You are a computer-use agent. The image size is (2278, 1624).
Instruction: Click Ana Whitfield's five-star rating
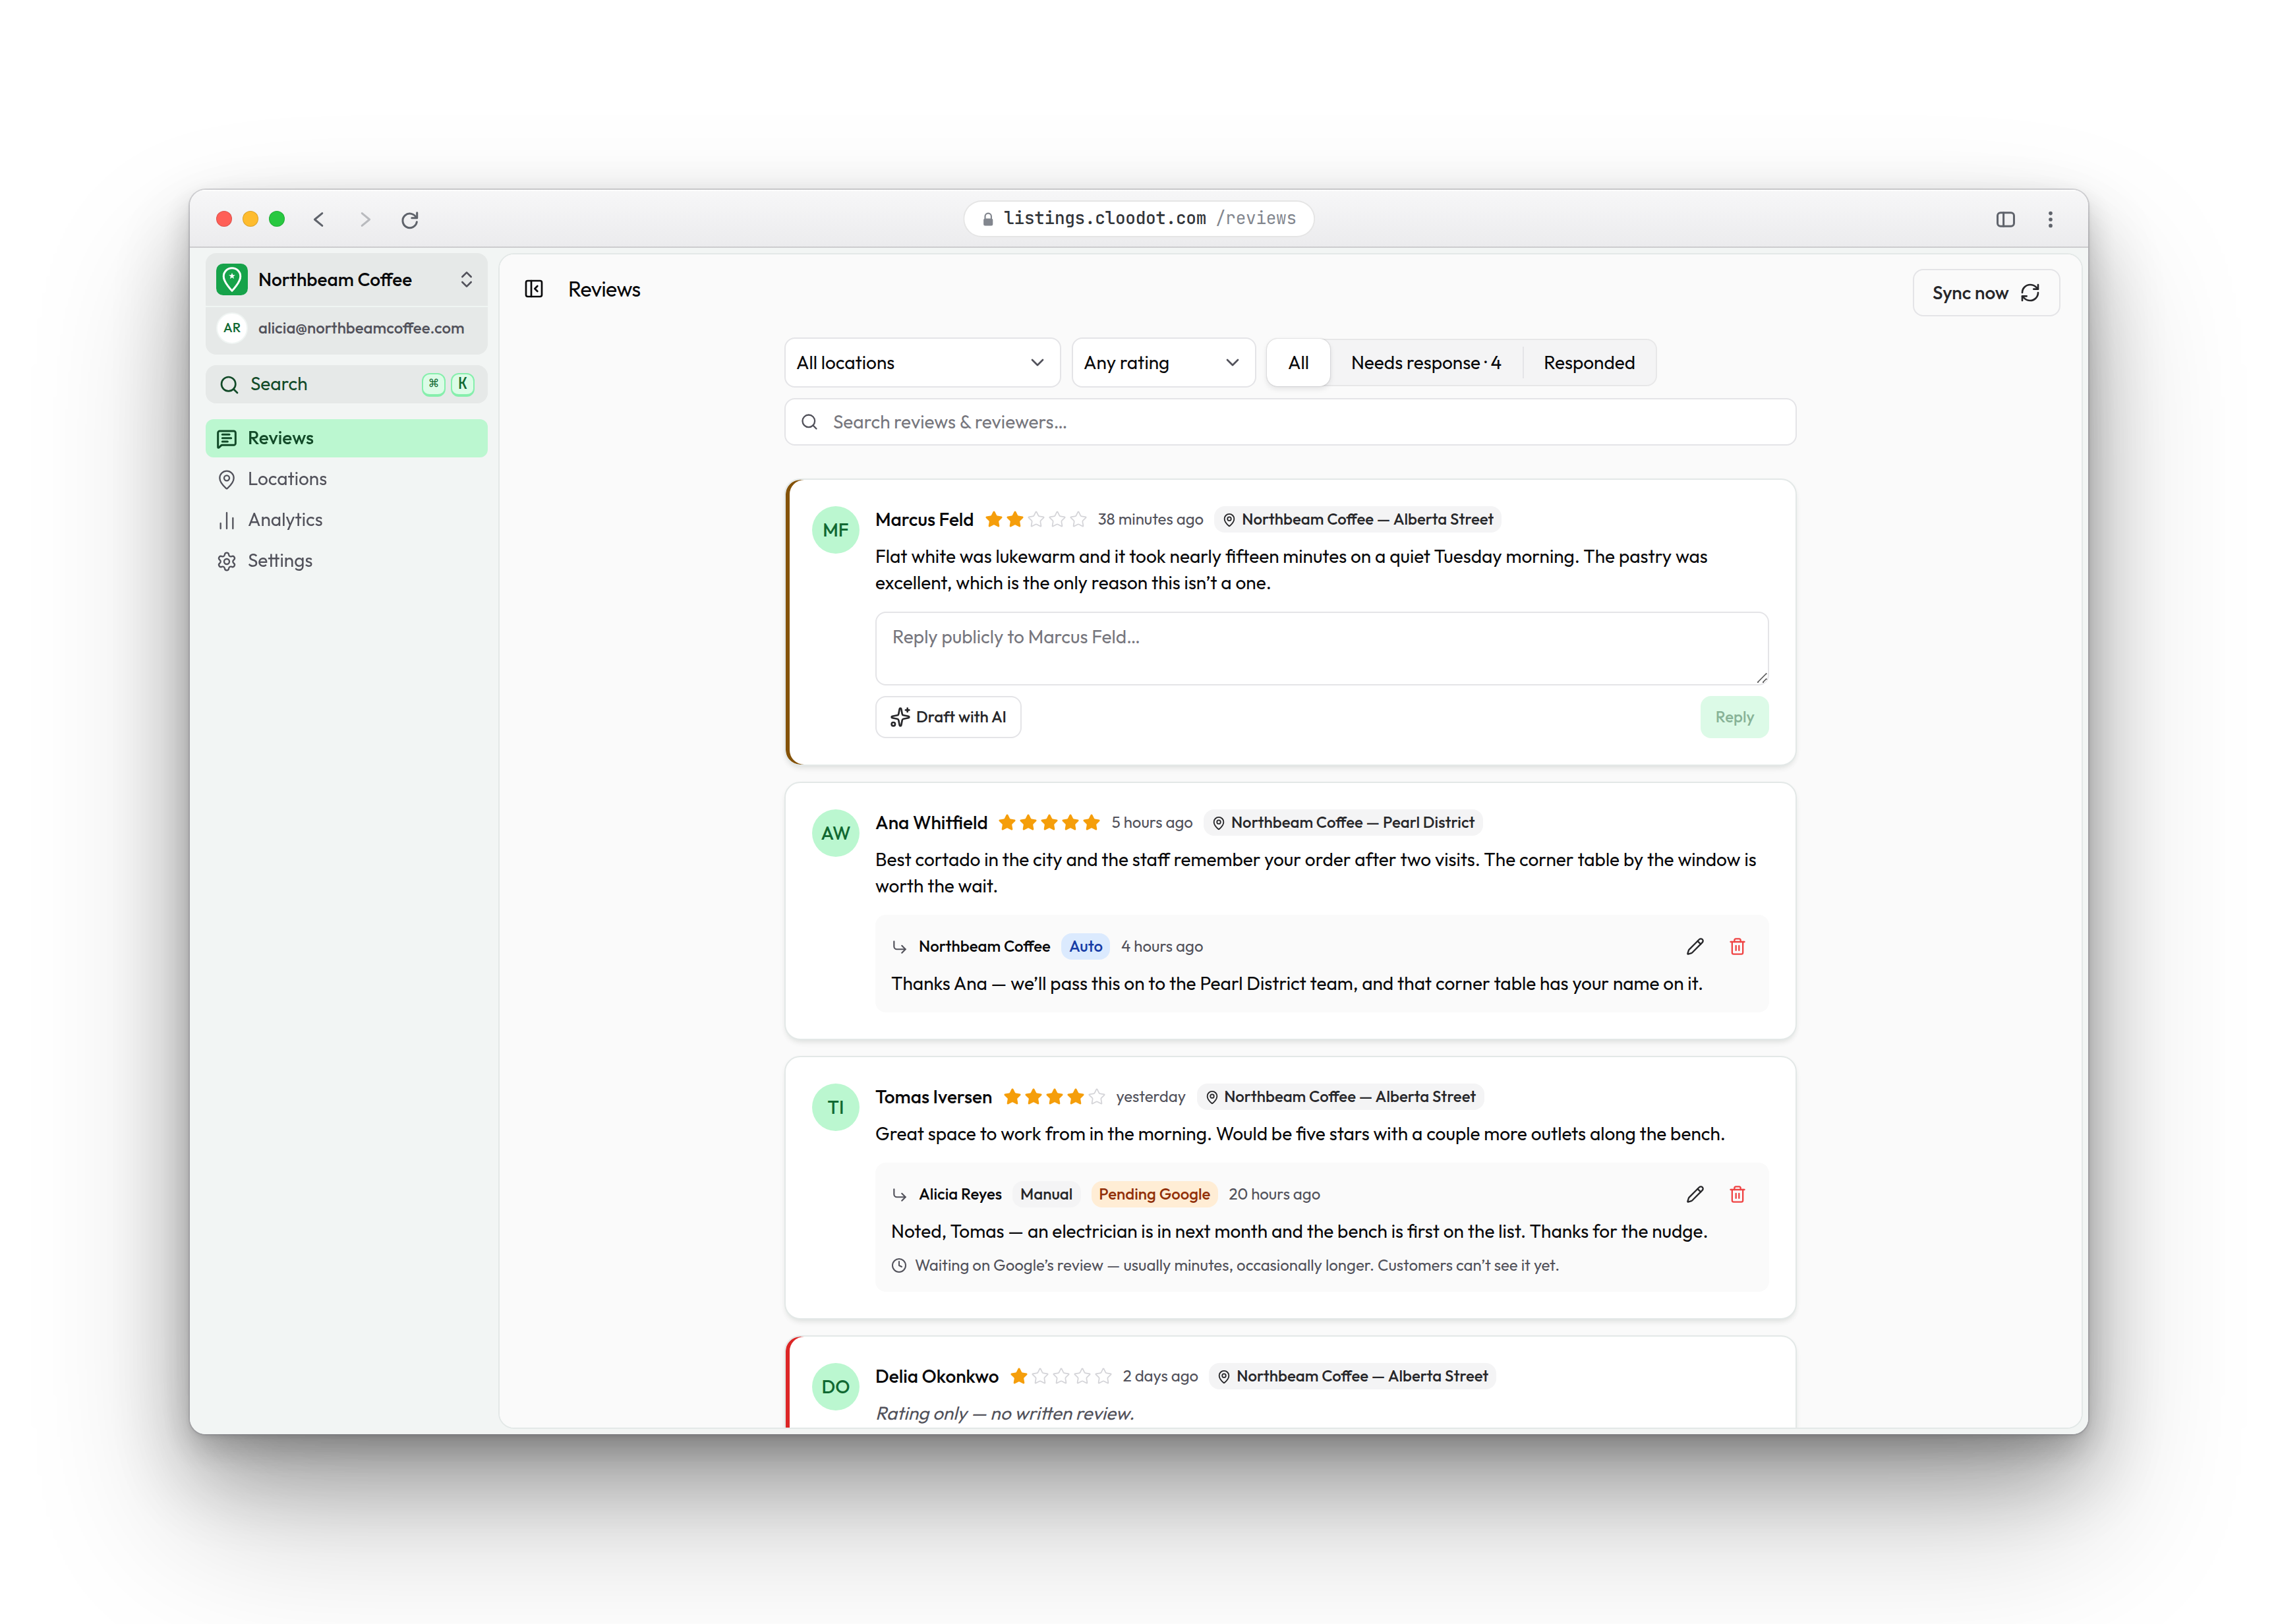click(x=1049, y=822)
